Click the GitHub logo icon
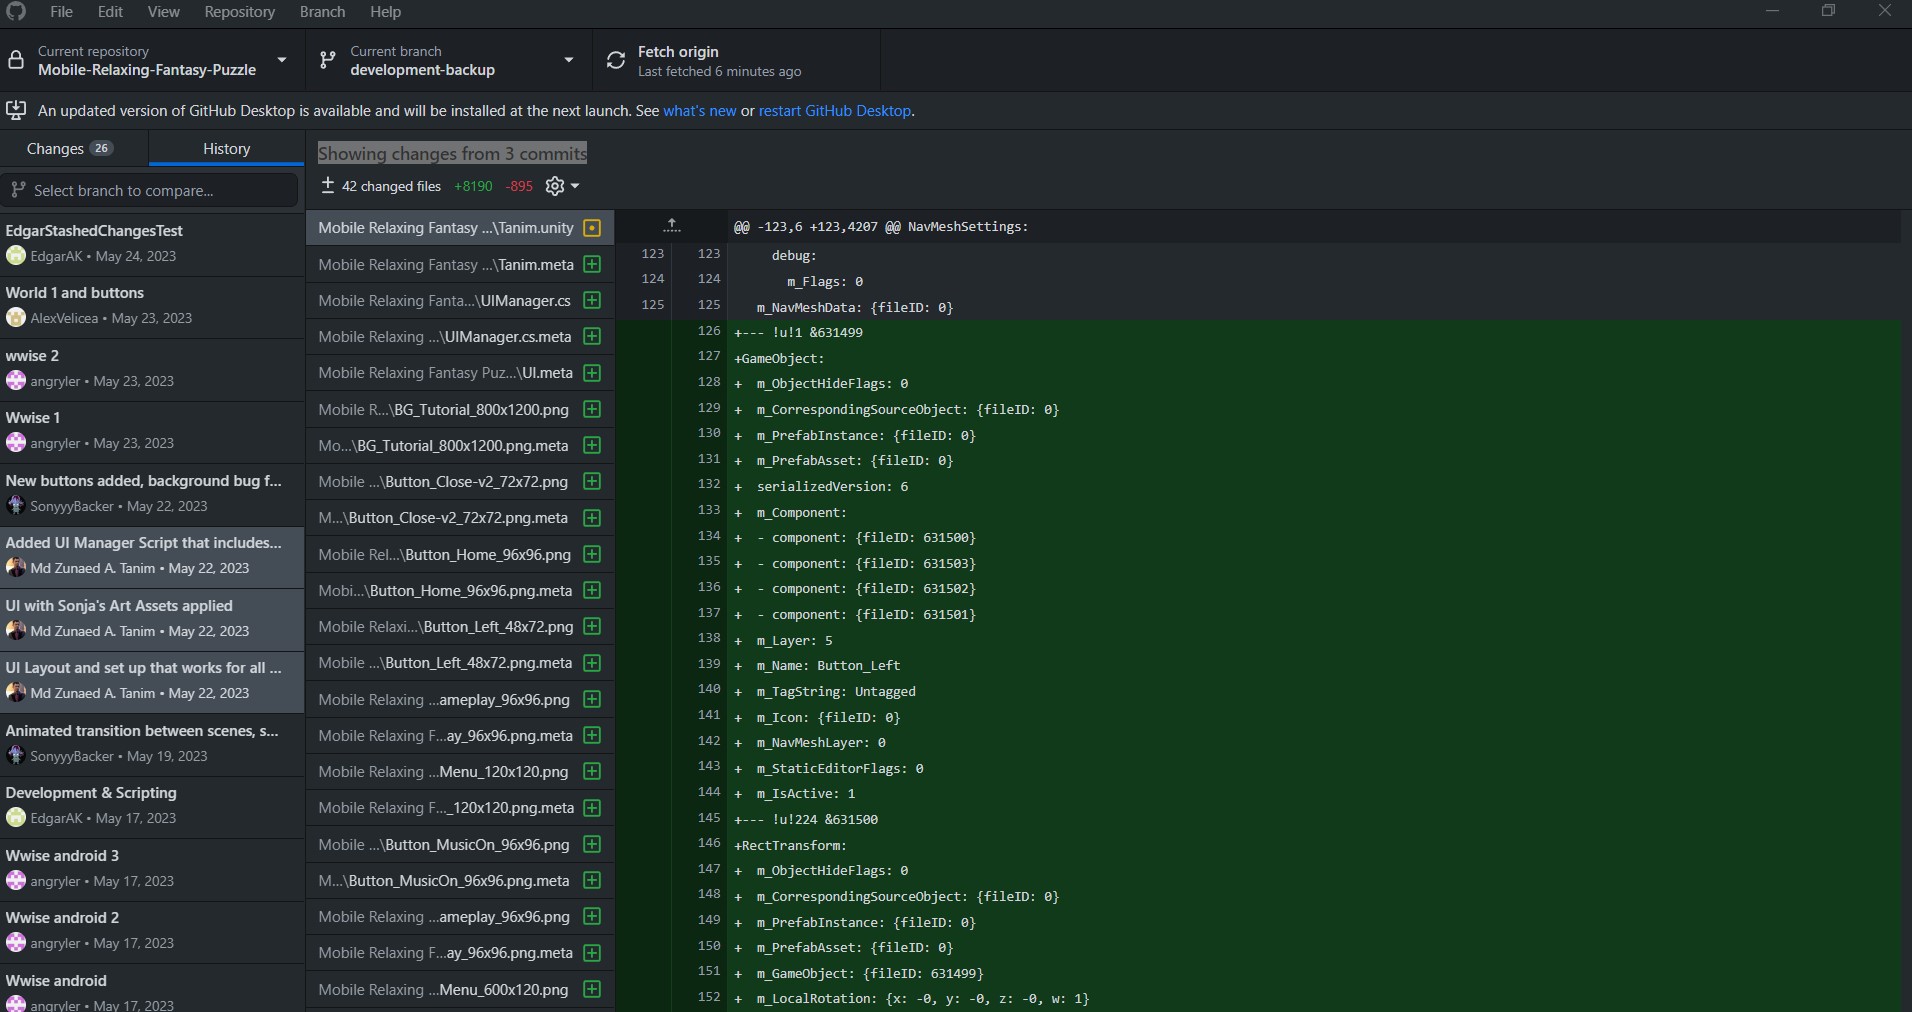The height and width of the screenshot is (1012, 1912). click(15, 11)
